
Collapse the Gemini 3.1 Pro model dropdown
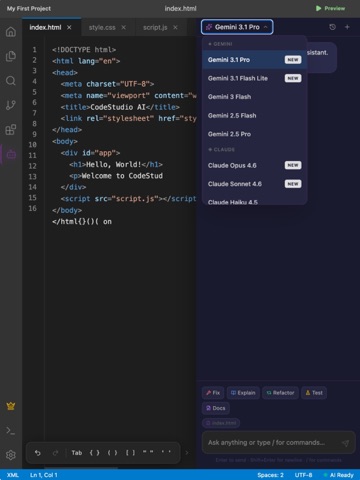[237, 27]
